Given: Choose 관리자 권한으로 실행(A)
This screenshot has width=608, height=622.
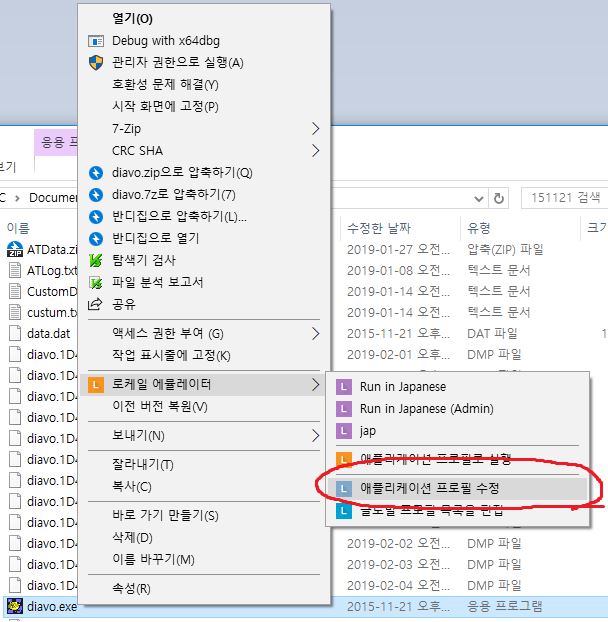Looking at the screenshot, I should [205, 63].
